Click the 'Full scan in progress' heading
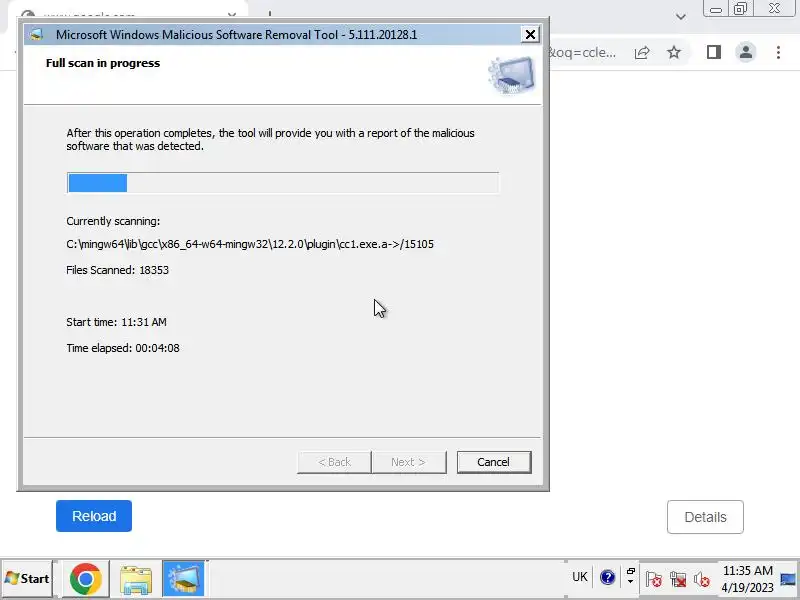800x600 pixels. tap(103, 63)
